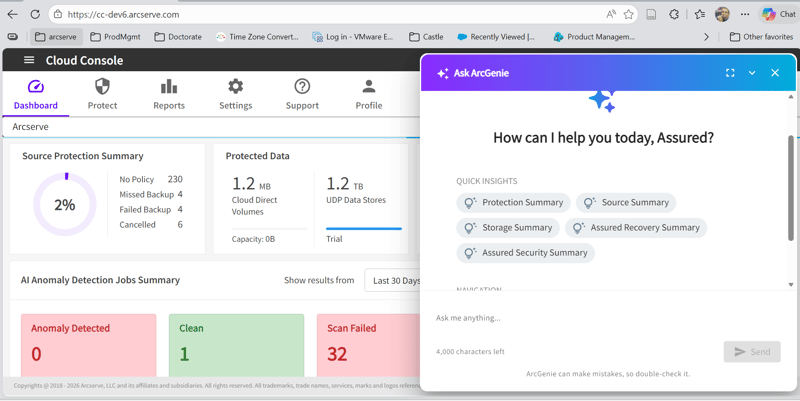Open the Protect tab

[x=102, y=95]
